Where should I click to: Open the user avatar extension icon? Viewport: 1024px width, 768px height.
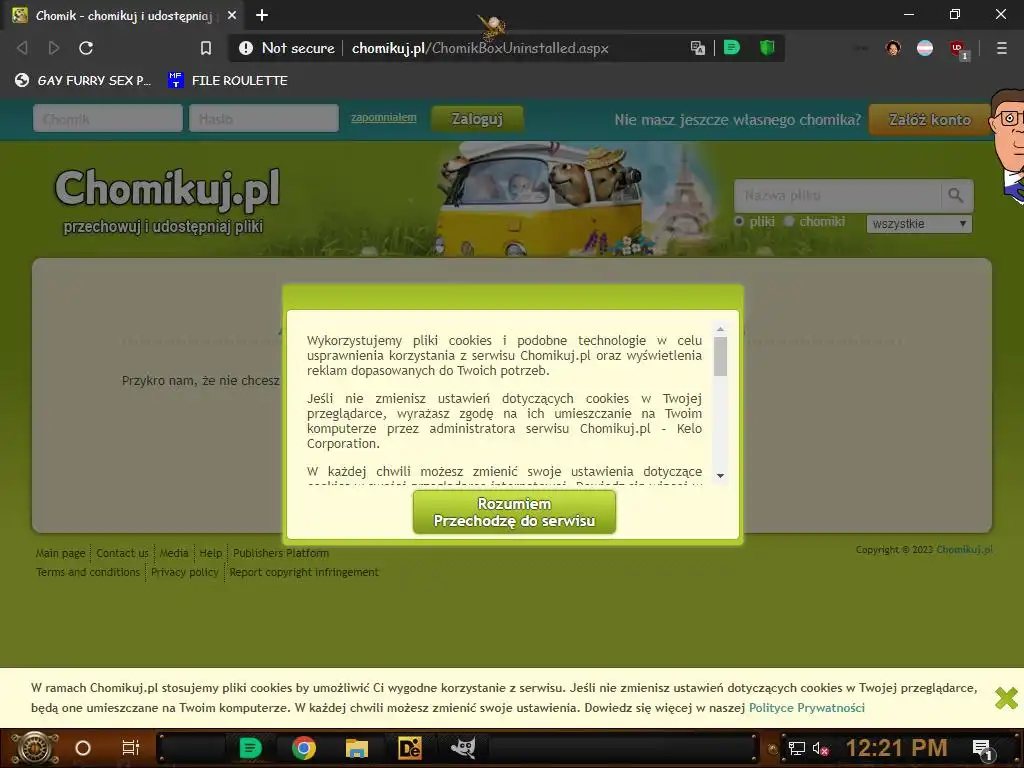(893, 48)
